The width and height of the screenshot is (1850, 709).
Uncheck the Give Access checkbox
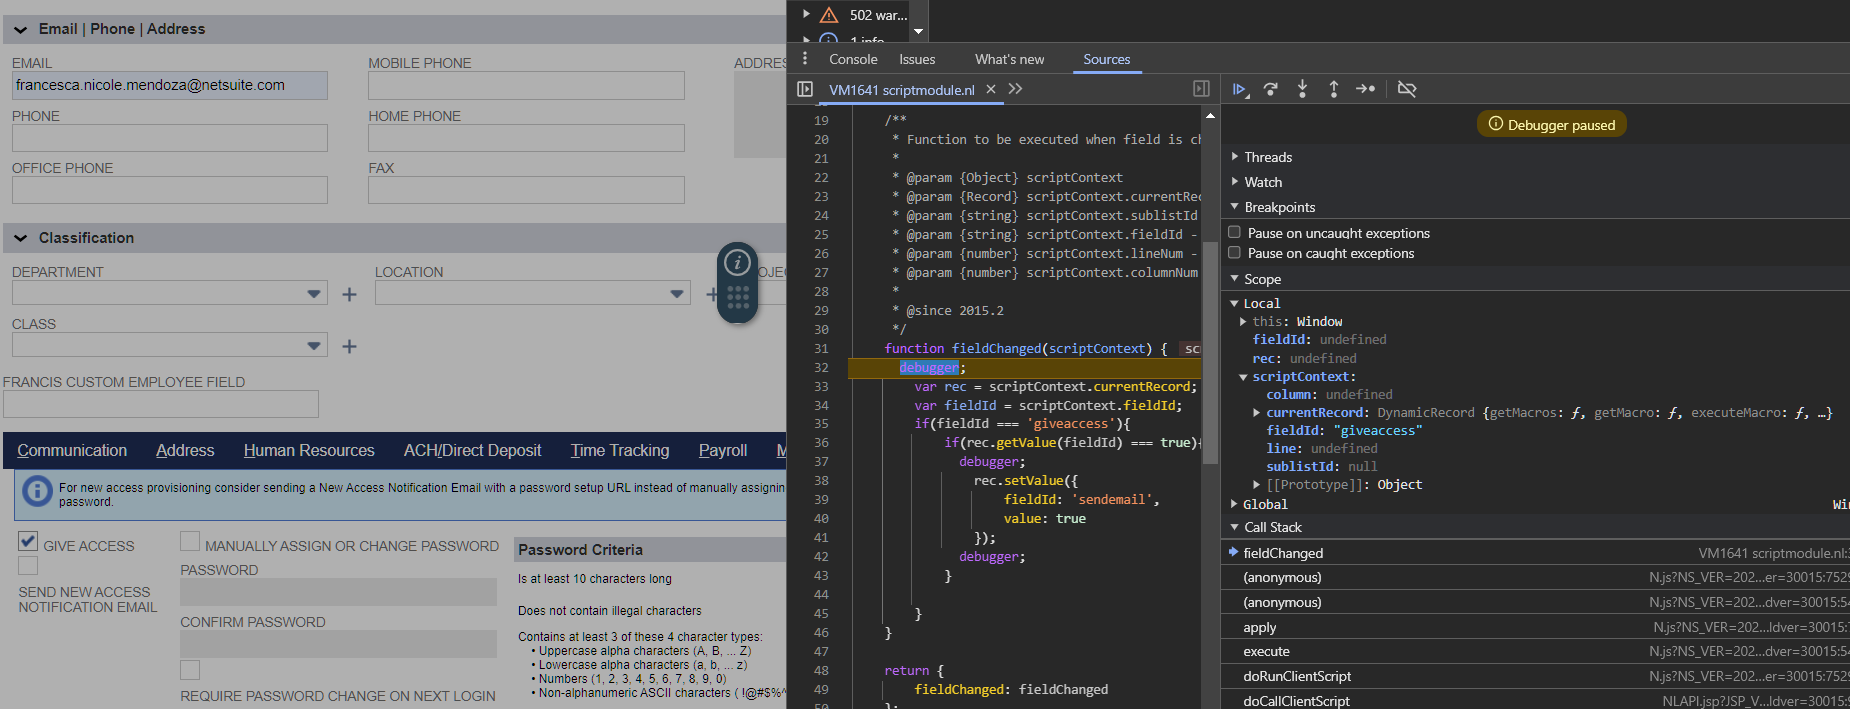28,541
